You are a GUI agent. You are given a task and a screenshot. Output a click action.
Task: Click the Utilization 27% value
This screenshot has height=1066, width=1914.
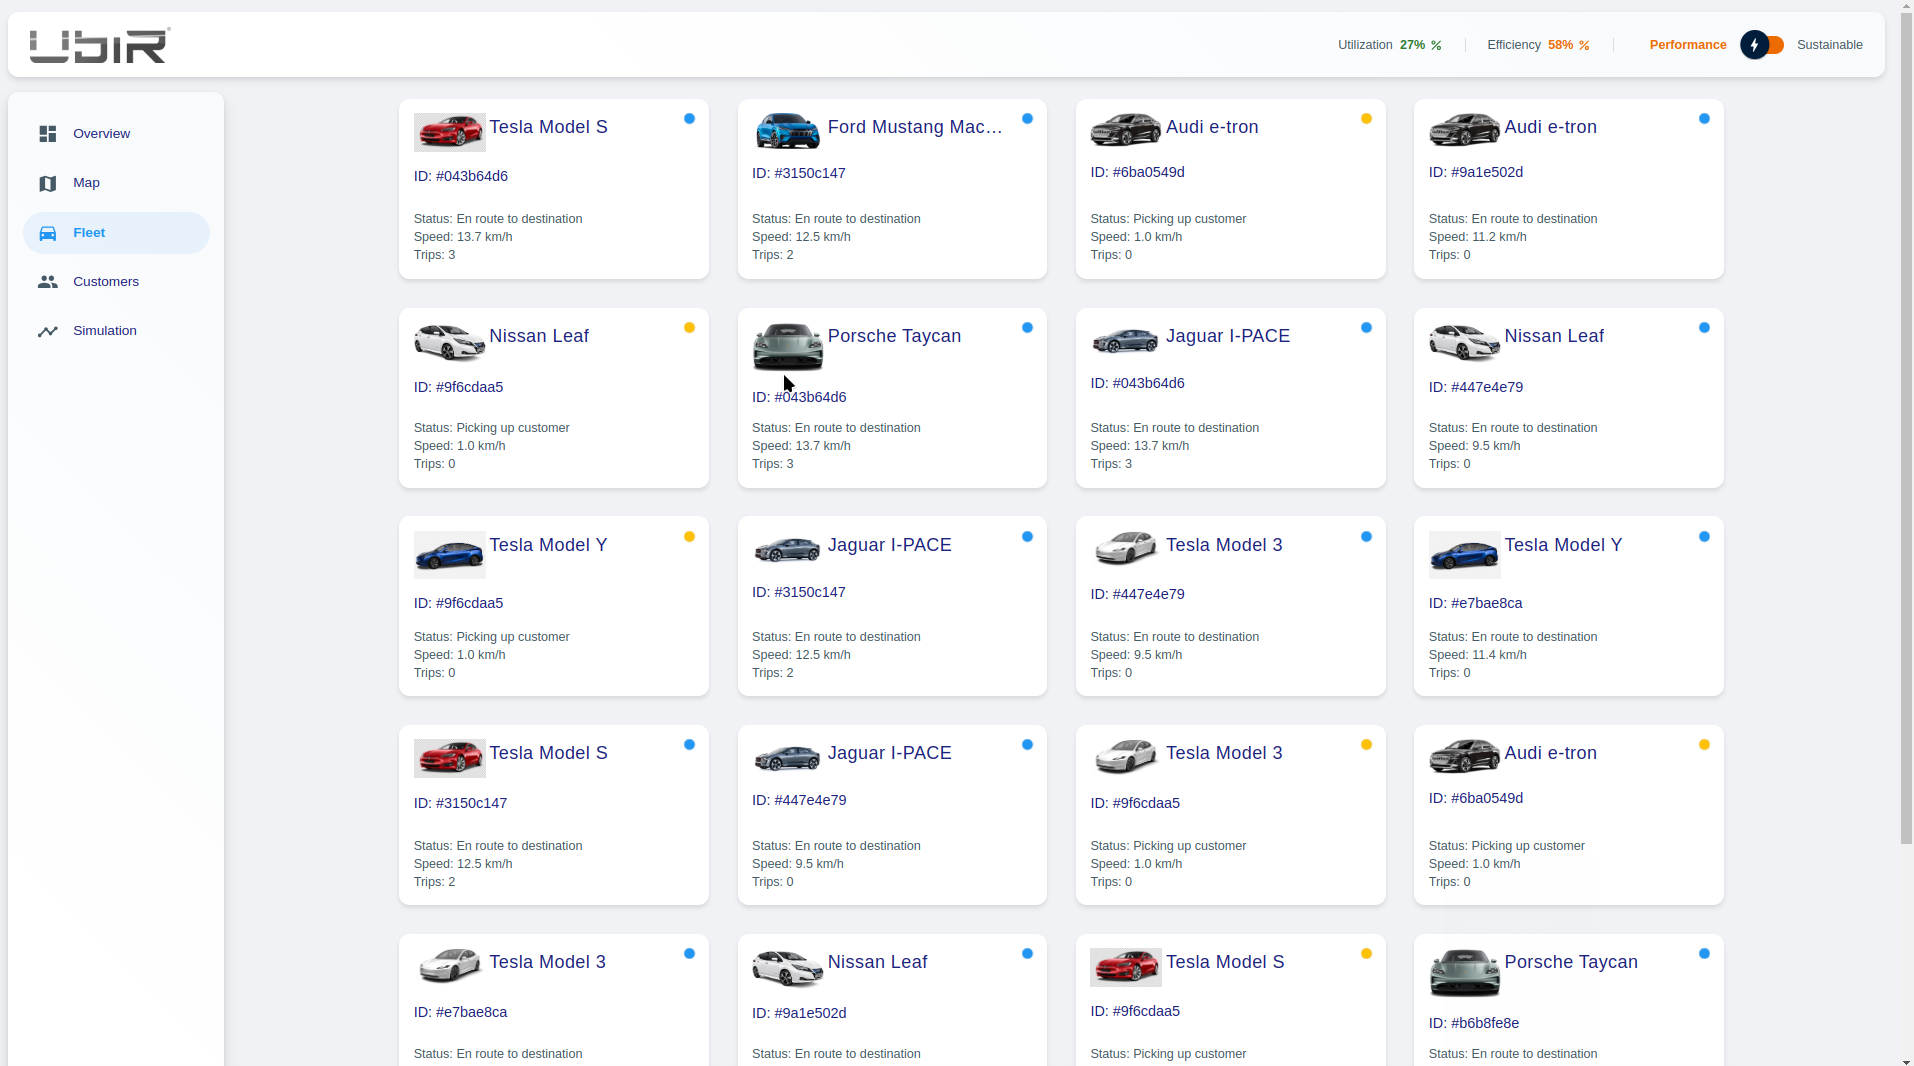(1412, 45)
